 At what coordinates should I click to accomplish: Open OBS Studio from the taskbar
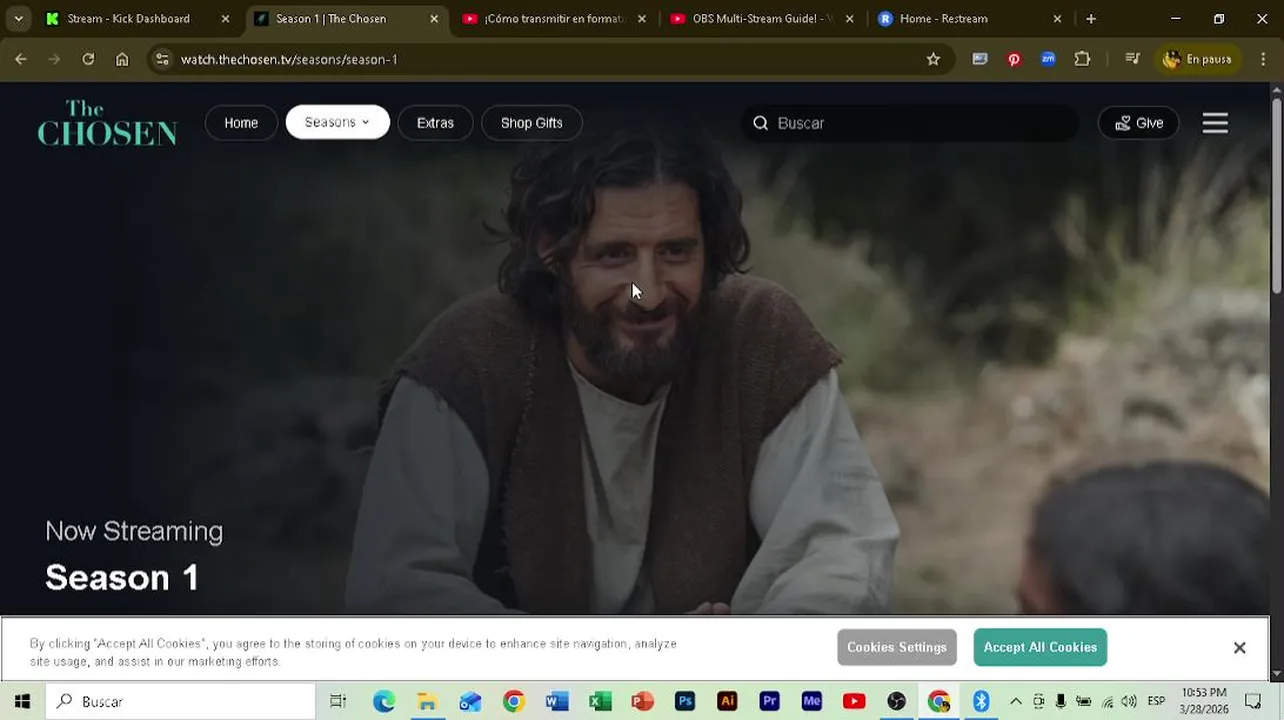896,701
